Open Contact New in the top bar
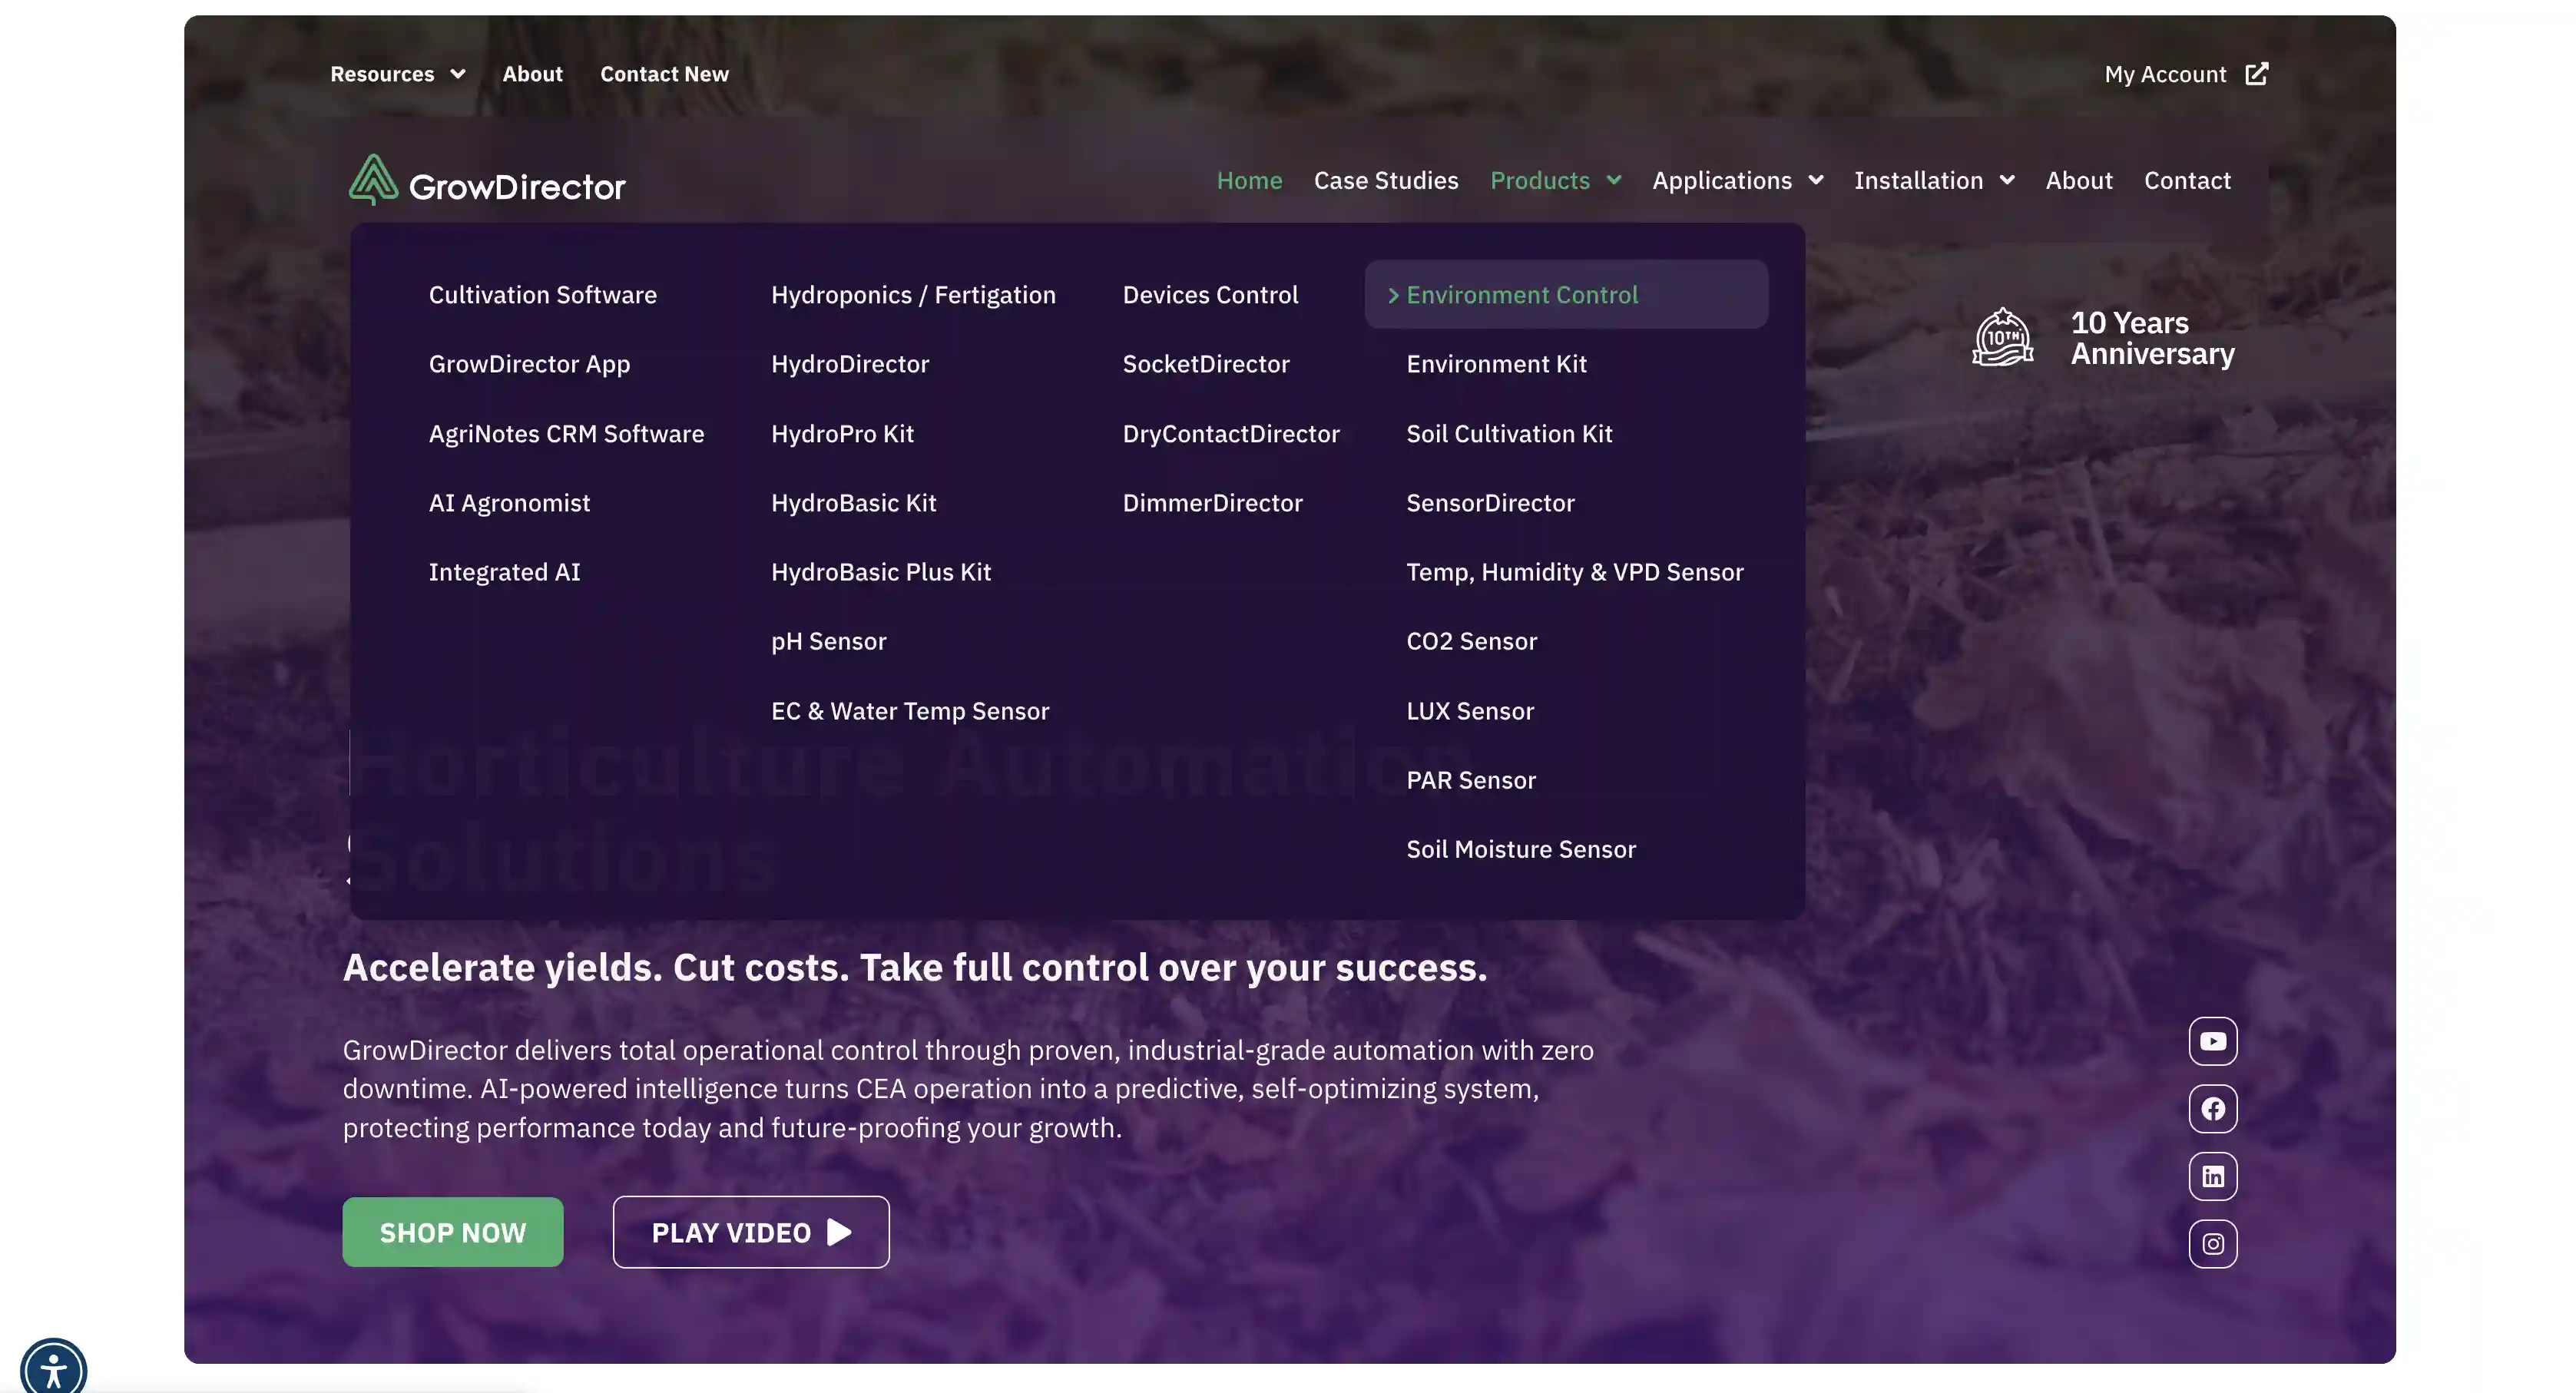The height and width of the screenshot is (1393, 2576). pyautogui.click(x=664, y=74)
